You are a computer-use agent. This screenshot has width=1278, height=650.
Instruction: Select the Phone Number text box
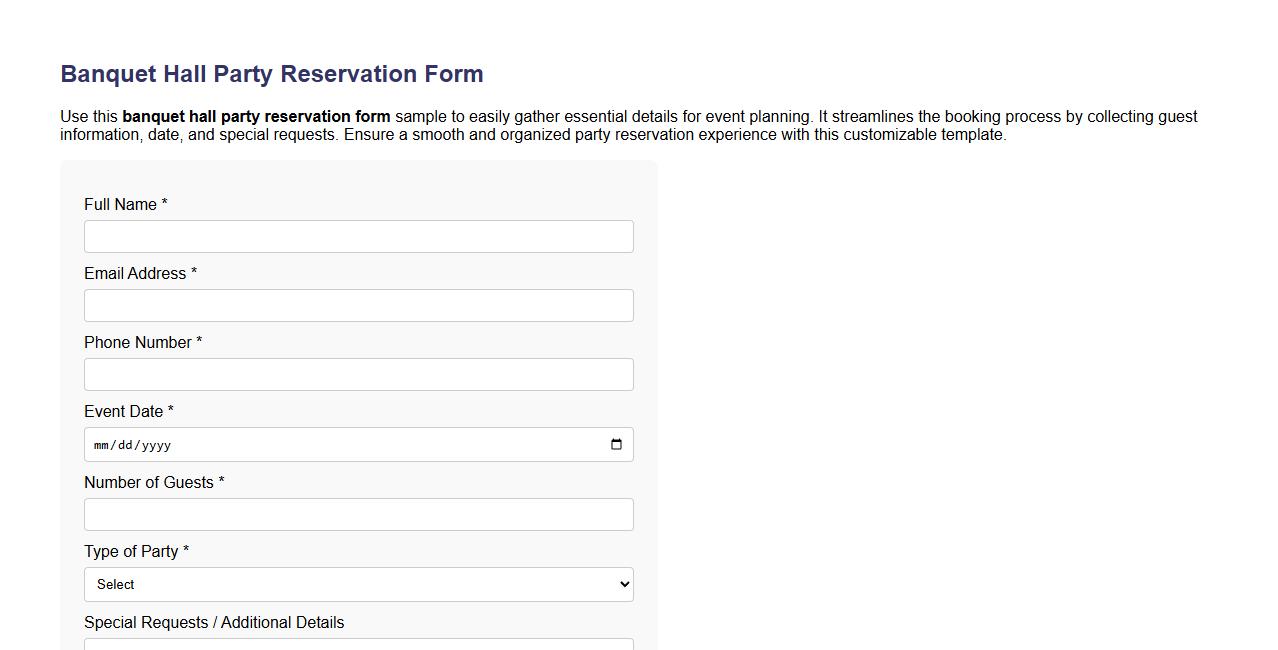pos(359,374)
